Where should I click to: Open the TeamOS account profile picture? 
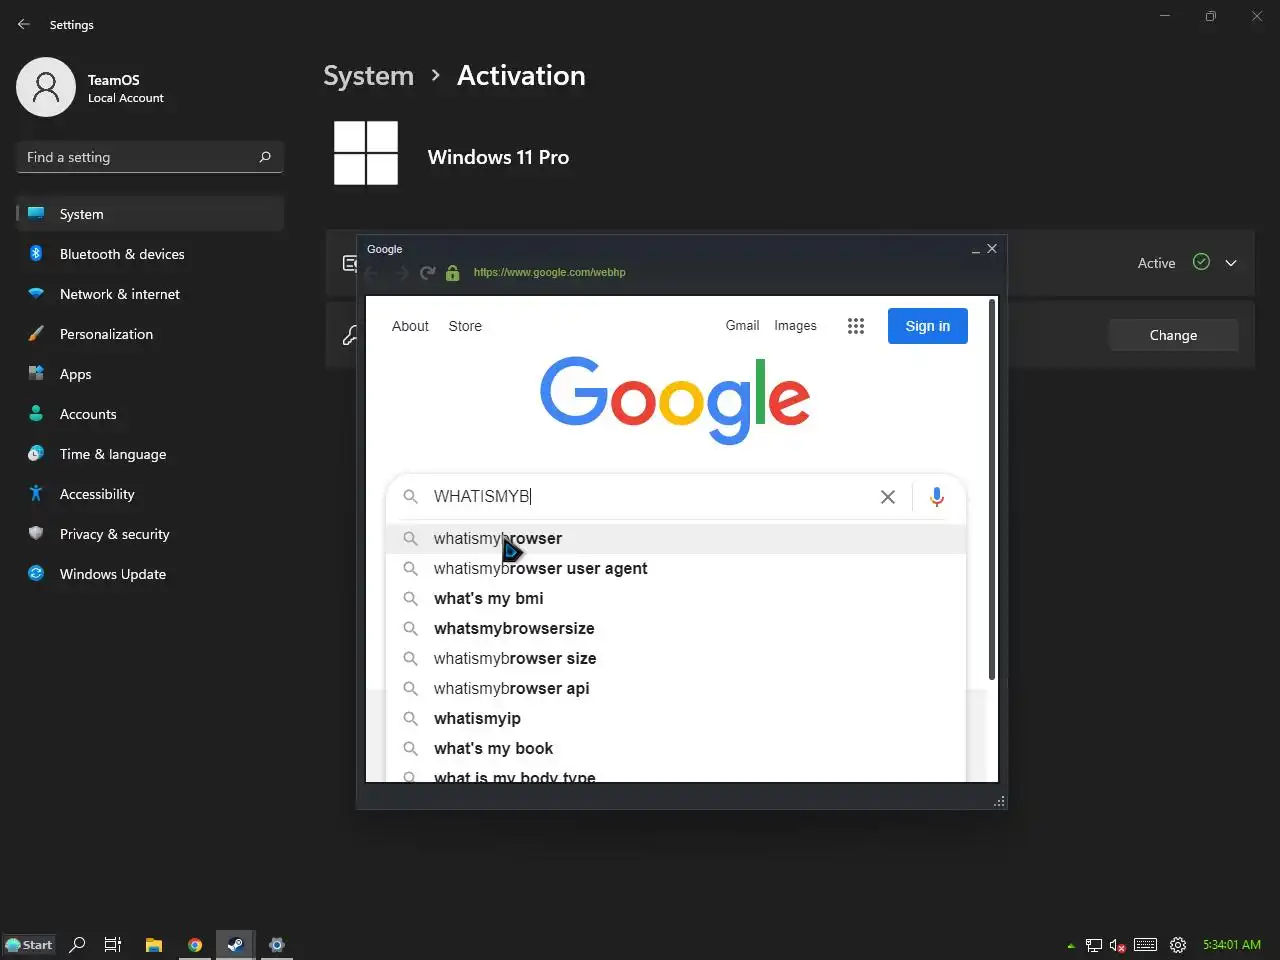click(46, 87)
